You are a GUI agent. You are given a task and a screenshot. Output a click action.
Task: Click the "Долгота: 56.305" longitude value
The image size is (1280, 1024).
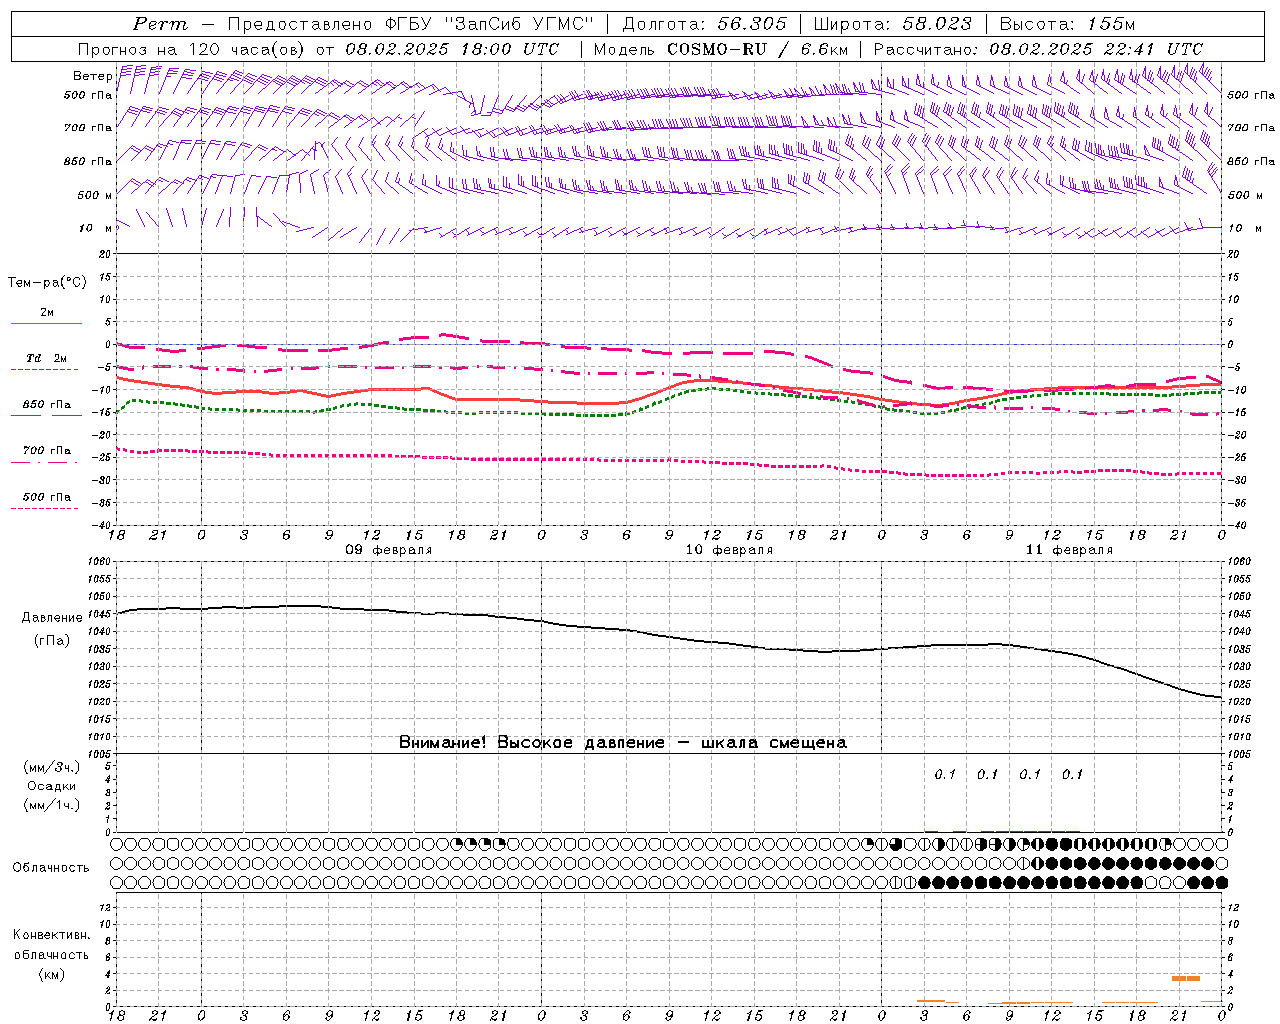(x=705, y=24)
